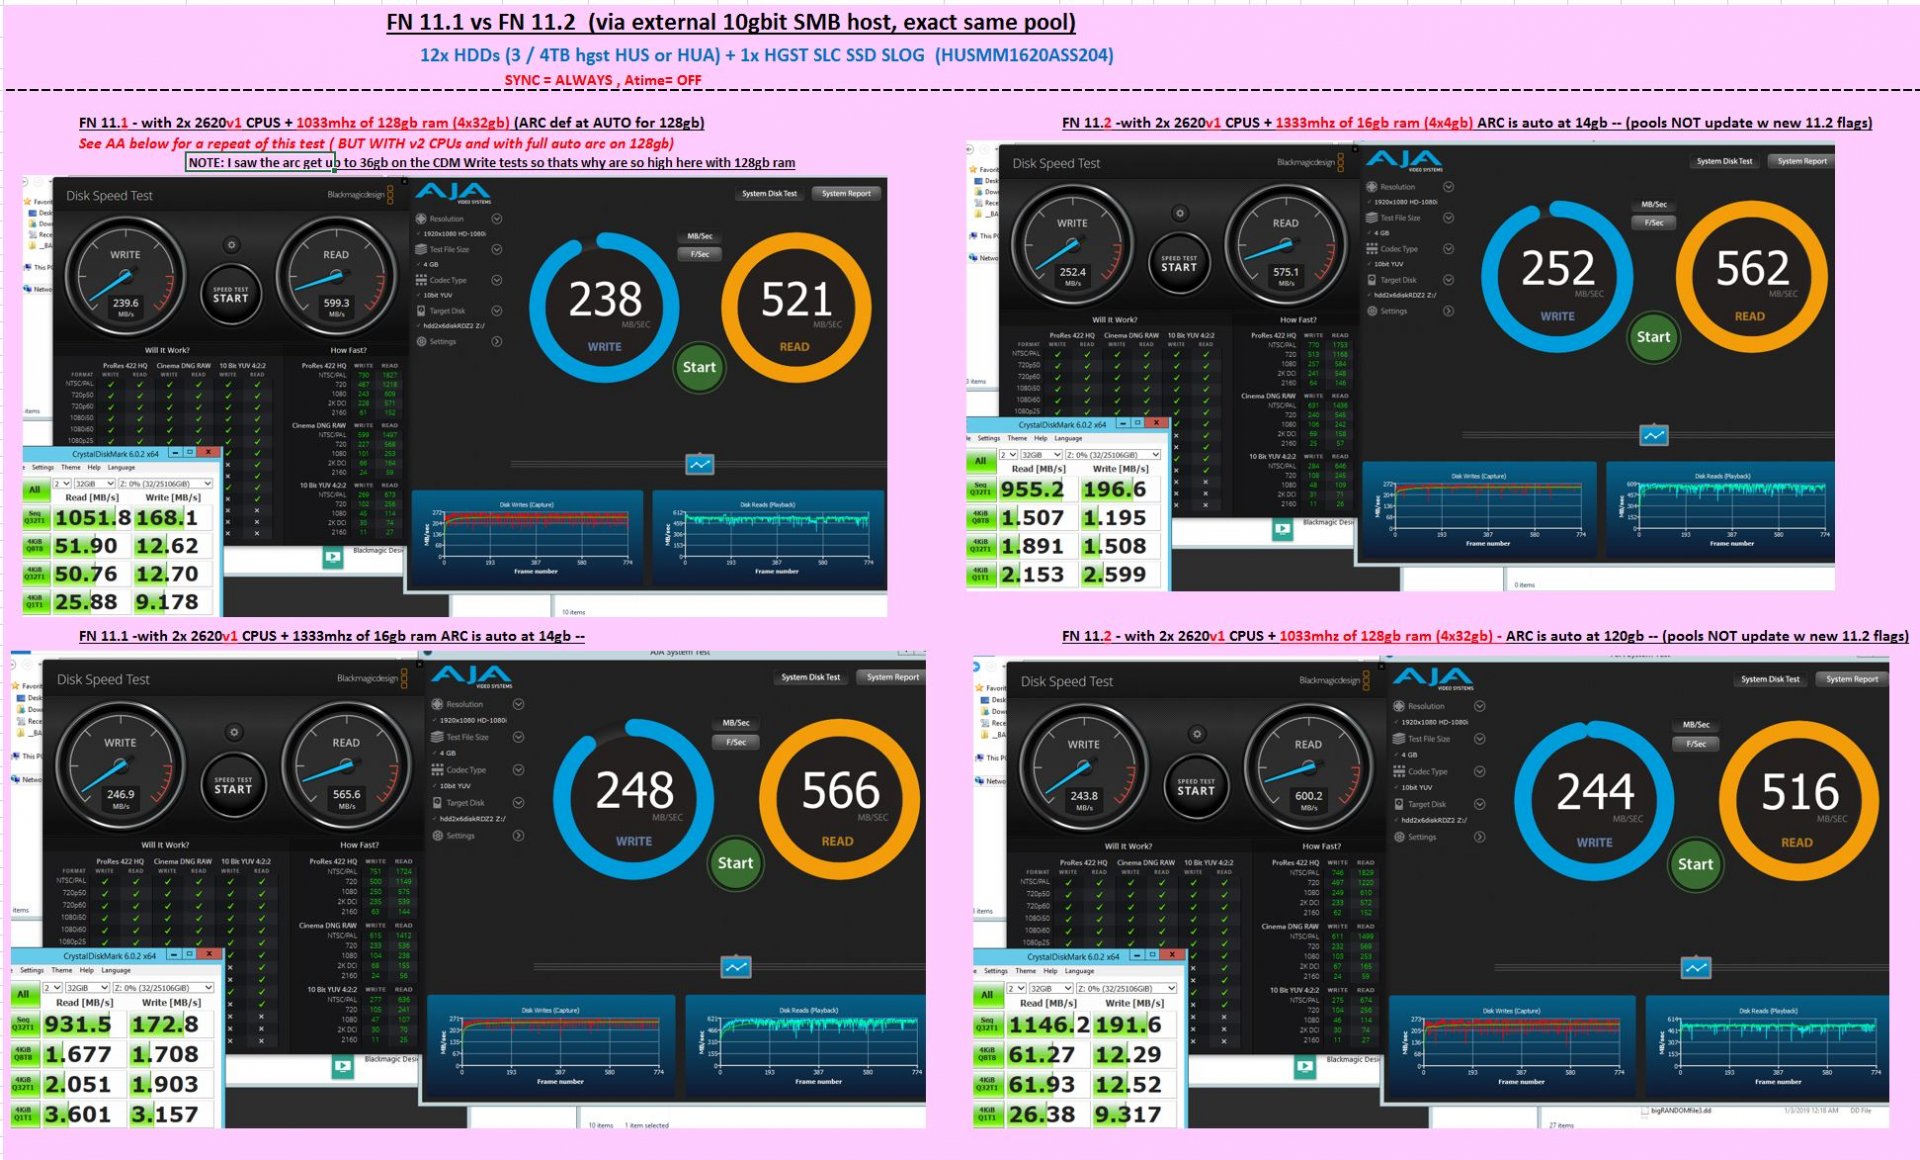Toggle F/Sec unit beside the 252 write ring
This screenshot has height=1160, width=1920.
(x=1654, y=222)
